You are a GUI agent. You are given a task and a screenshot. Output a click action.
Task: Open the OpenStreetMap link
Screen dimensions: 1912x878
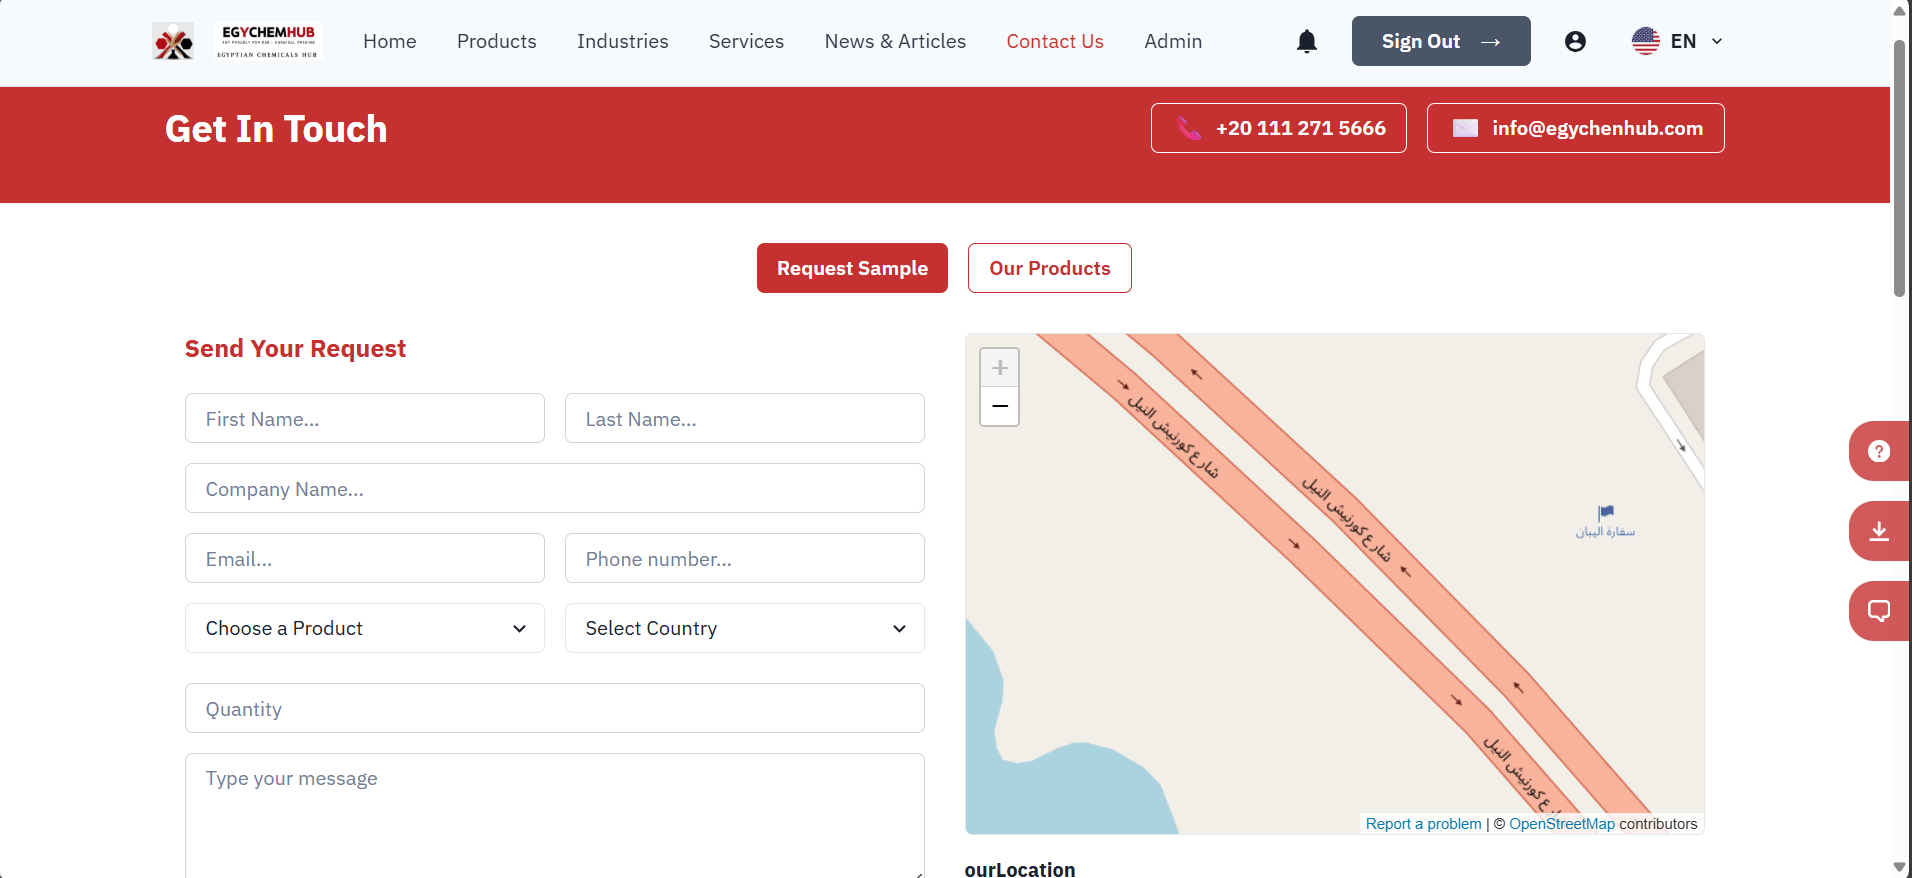pos(1561,824)
